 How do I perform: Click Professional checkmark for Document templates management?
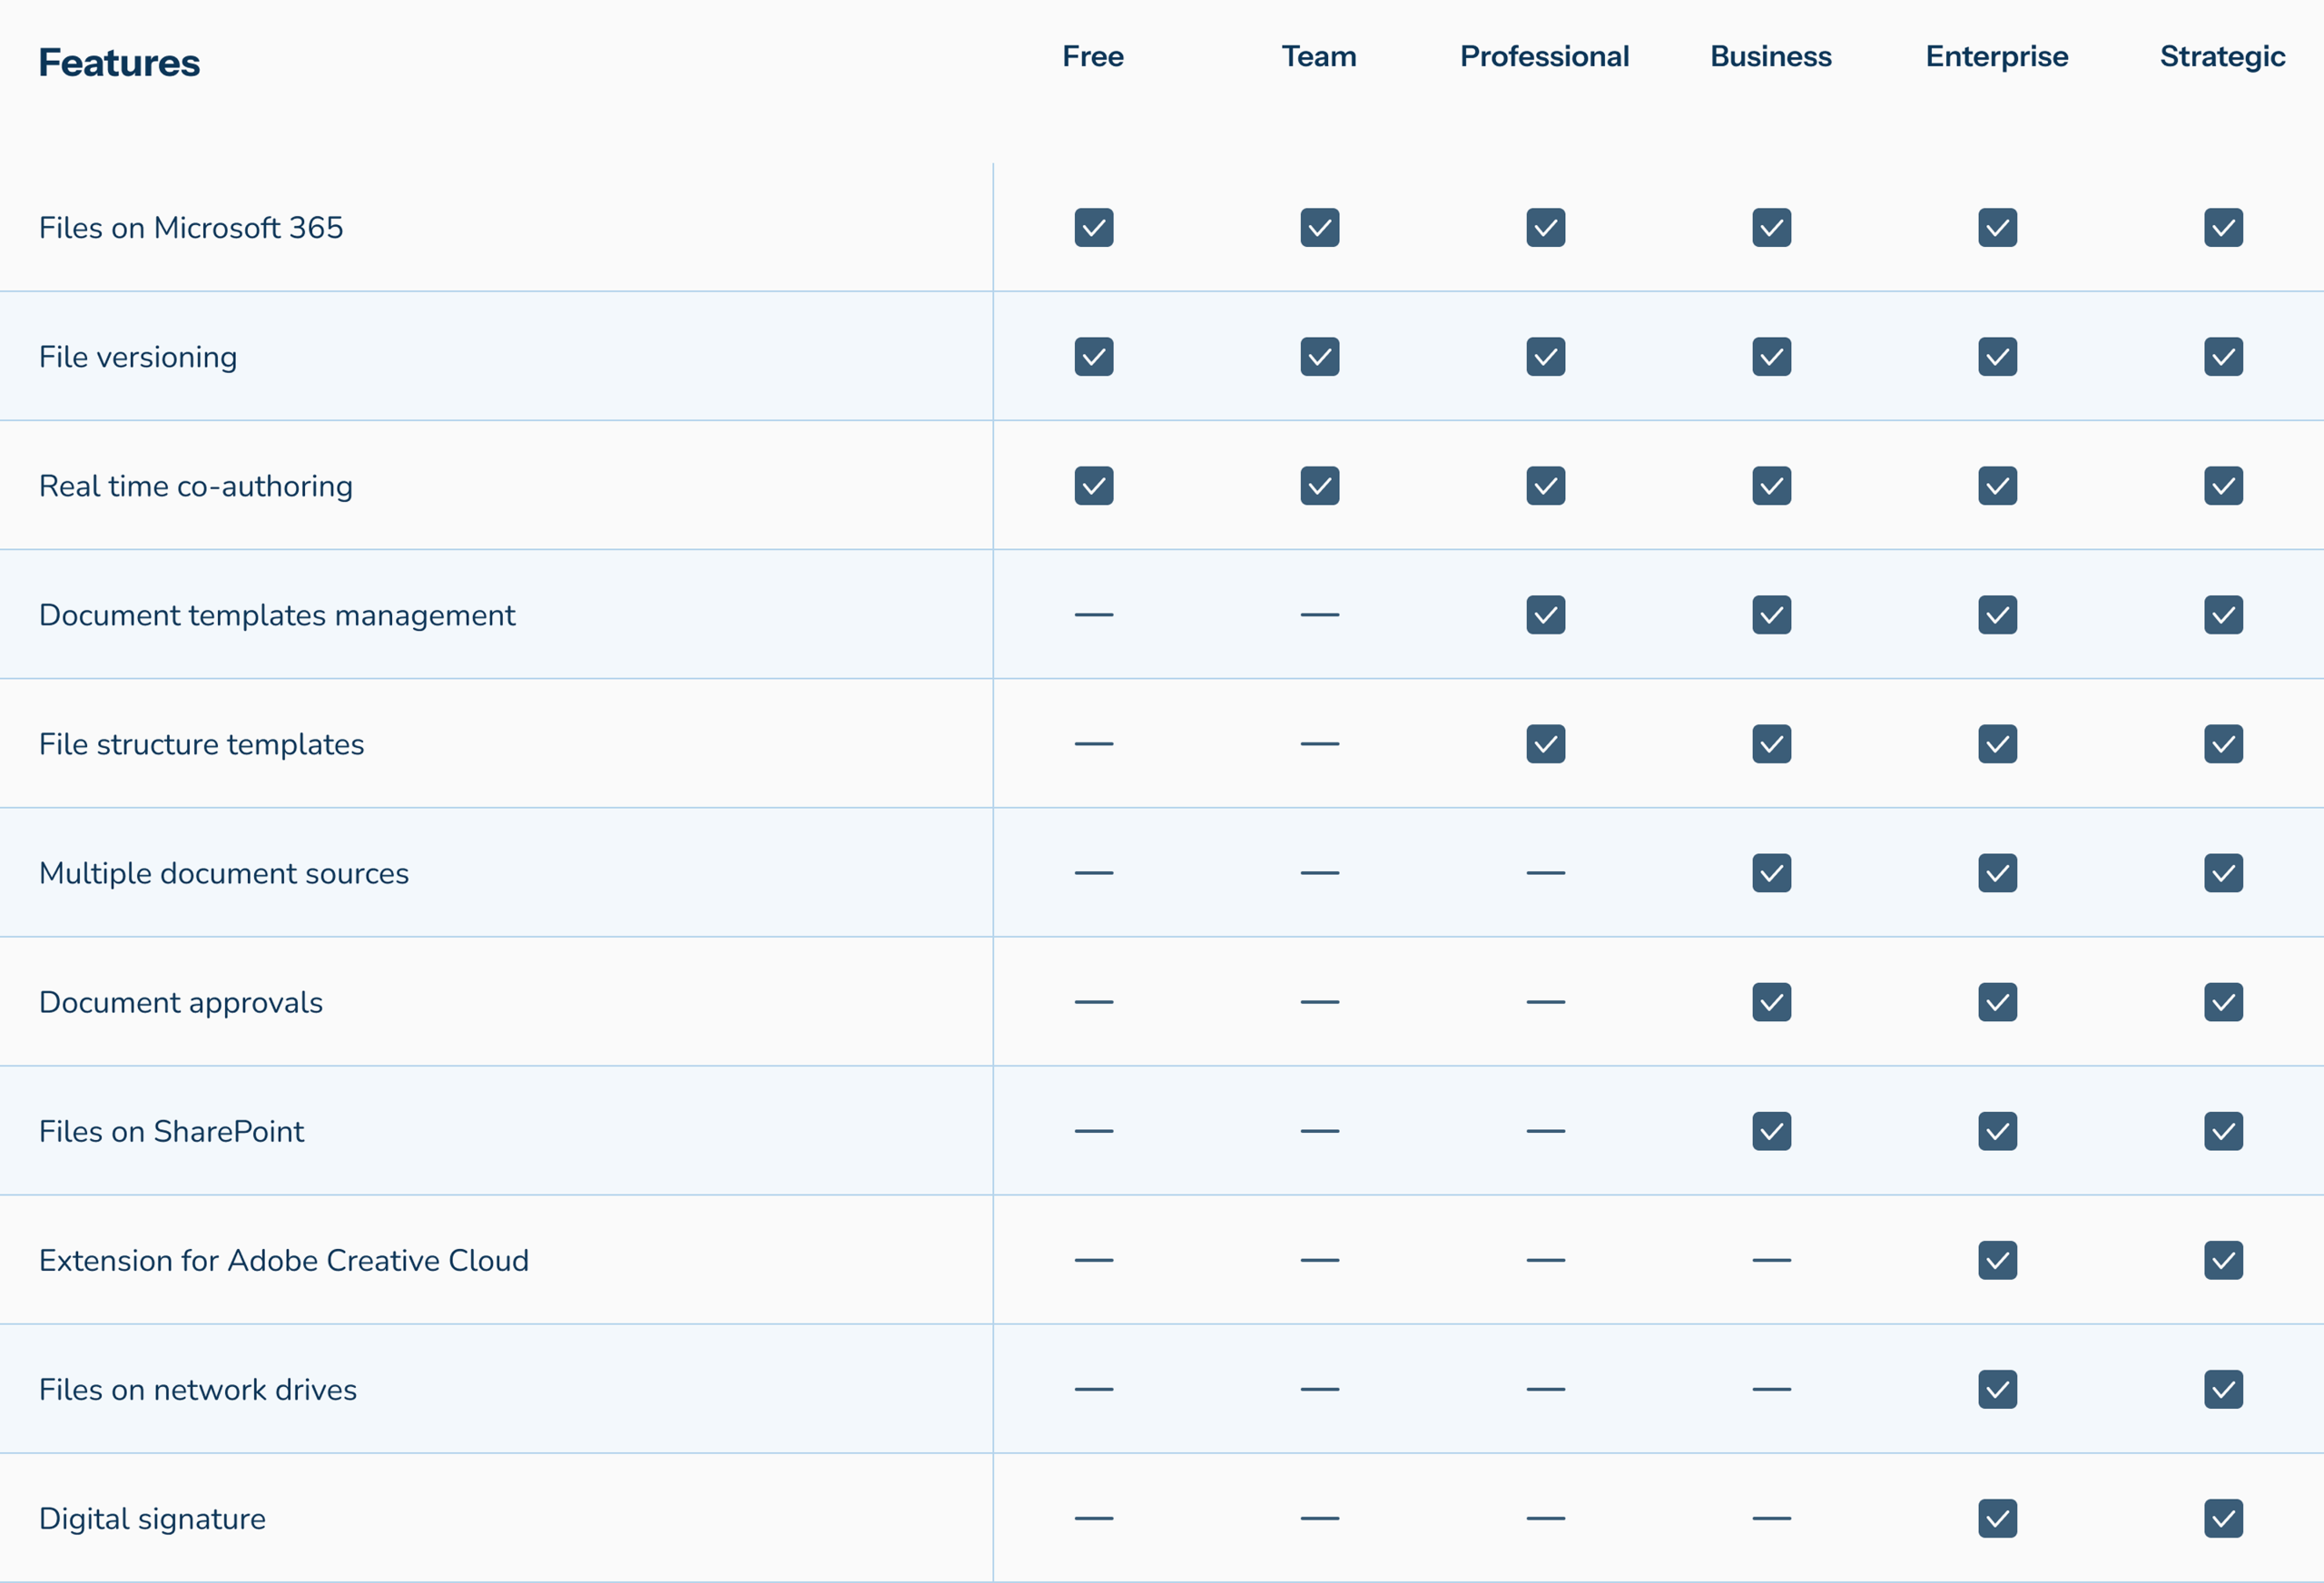tap(1546, 615)
